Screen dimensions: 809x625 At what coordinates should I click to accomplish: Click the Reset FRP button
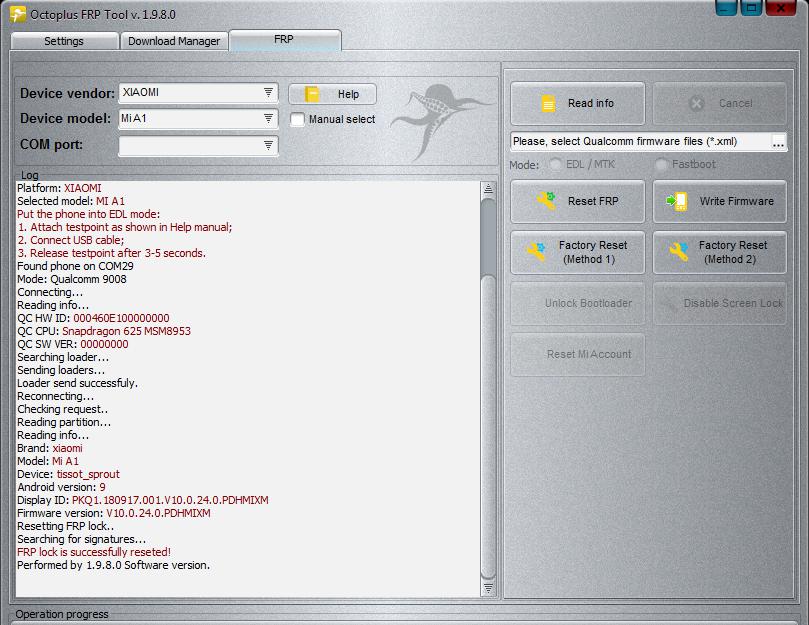click(577, 201)
